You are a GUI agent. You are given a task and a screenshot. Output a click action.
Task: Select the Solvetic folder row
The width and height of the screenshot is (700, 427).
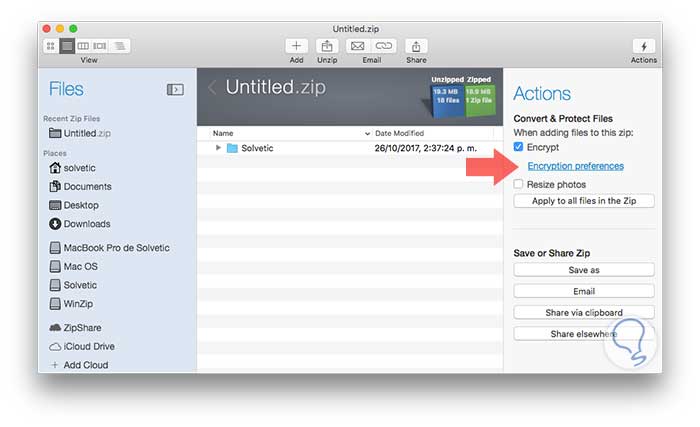click(350, 148)
